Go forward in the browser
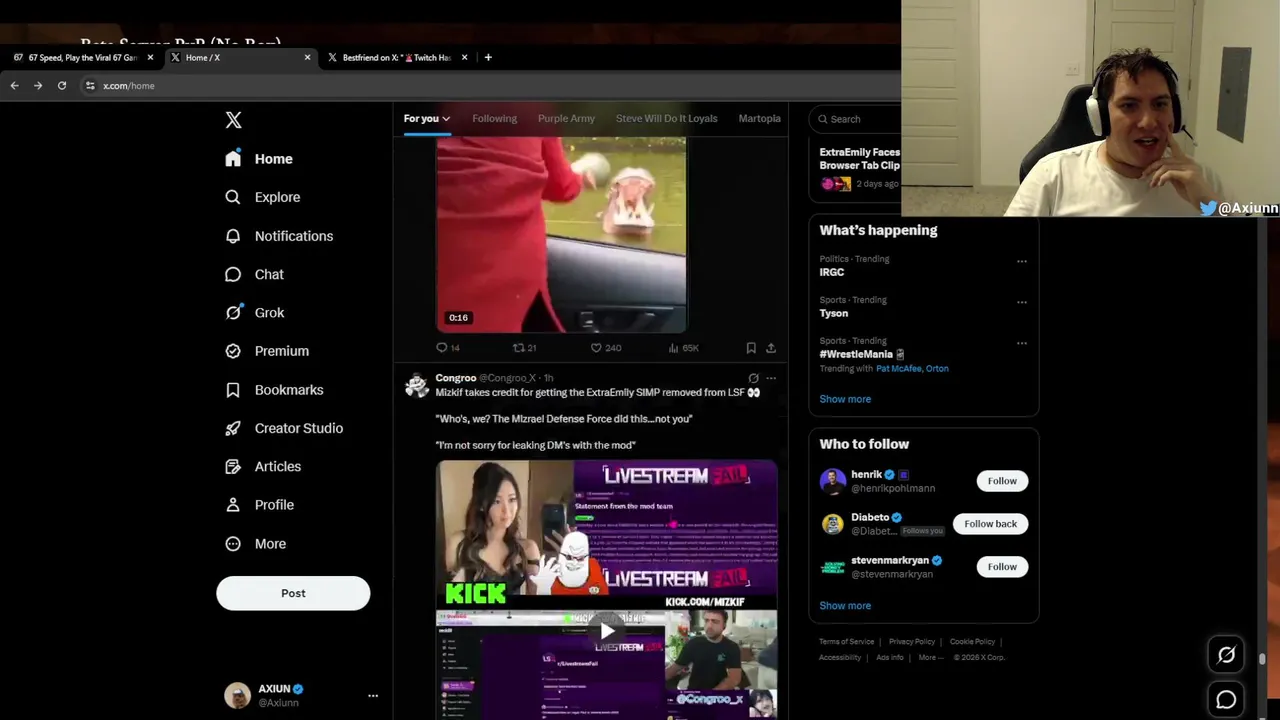The image size is (1280, 720). point(38,86)
